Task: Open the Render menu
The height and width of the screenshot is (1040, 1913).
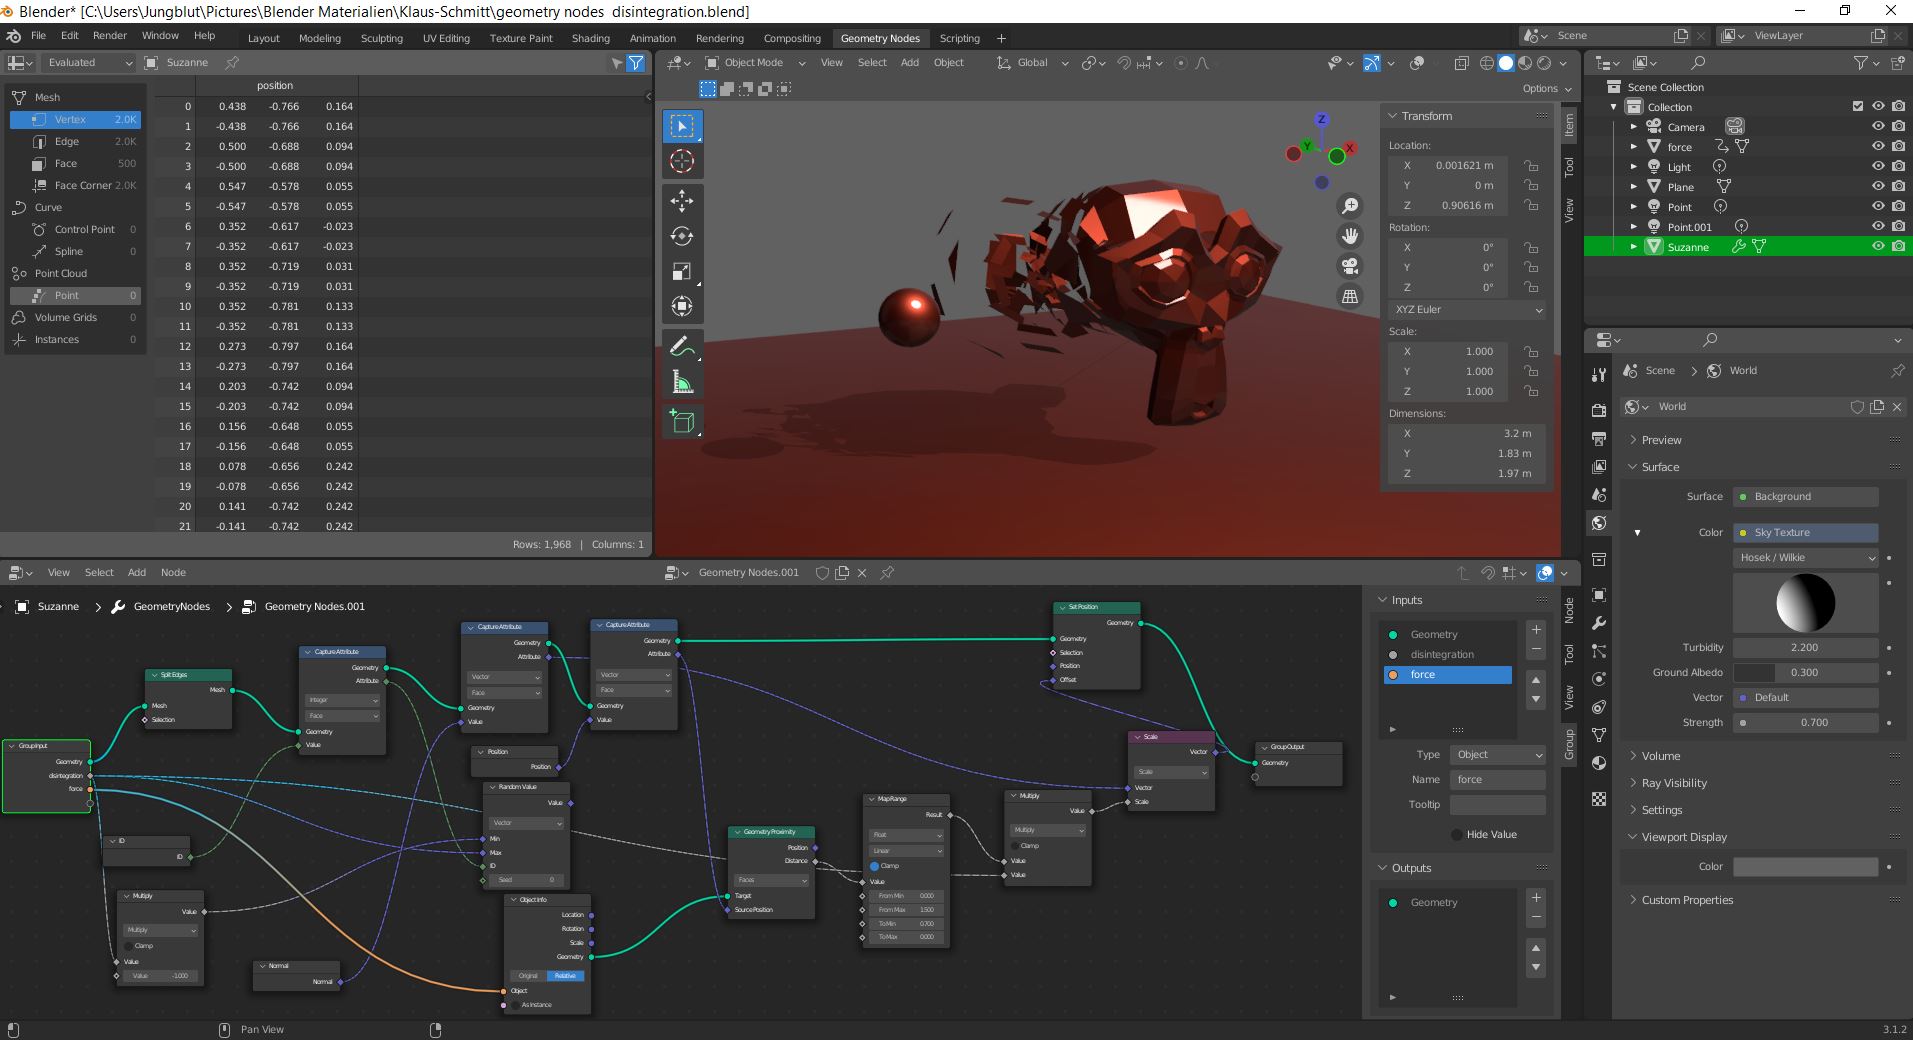Action: [110, 35]
